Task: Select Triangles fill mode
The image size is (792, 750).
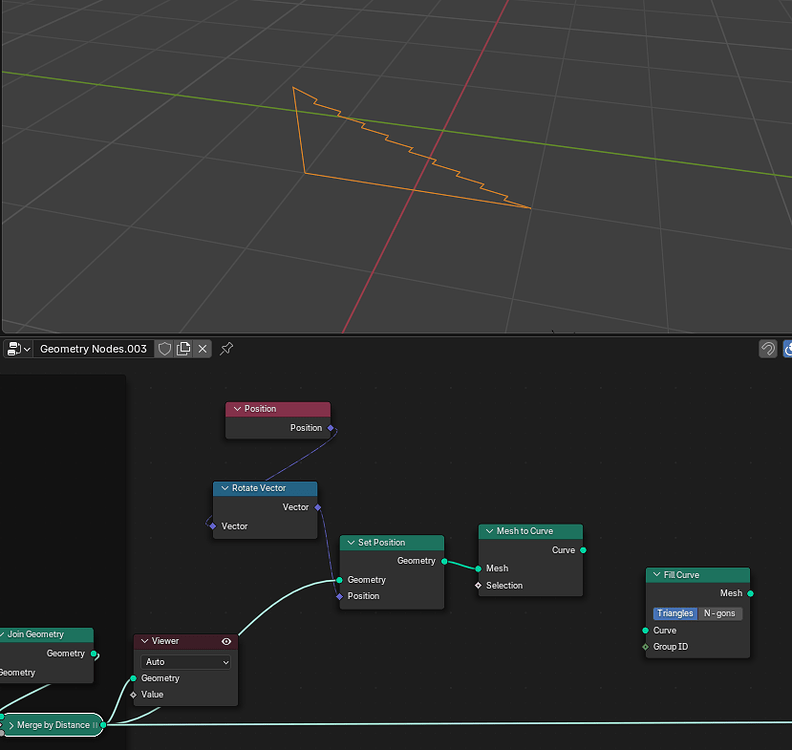Action: [675, 614]
